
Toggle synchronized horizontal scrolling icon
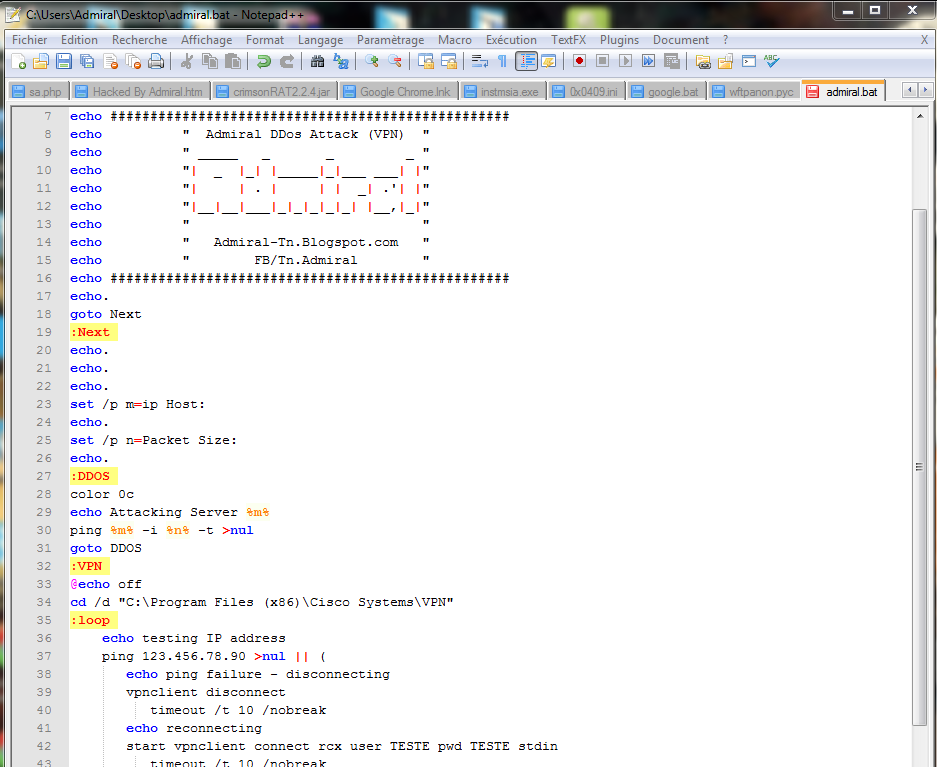point(449,62)
